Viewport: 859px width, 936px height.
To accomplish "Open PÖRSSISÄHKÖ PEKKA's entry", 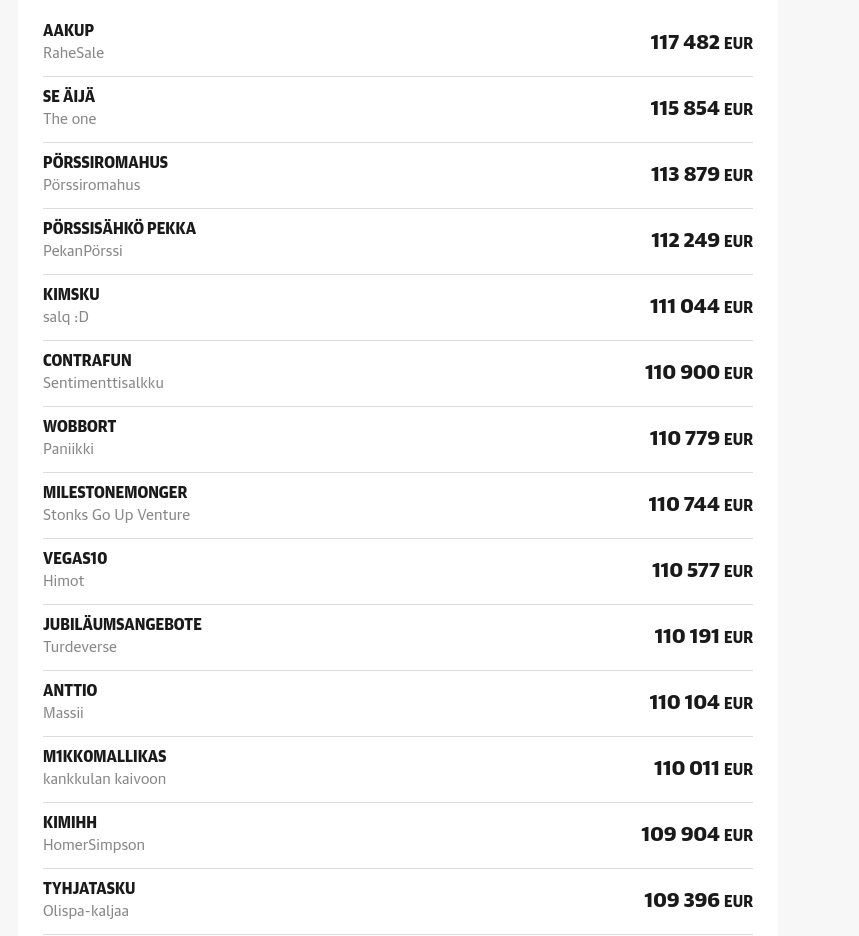I will pyautogui.click(x=119, y=229).
